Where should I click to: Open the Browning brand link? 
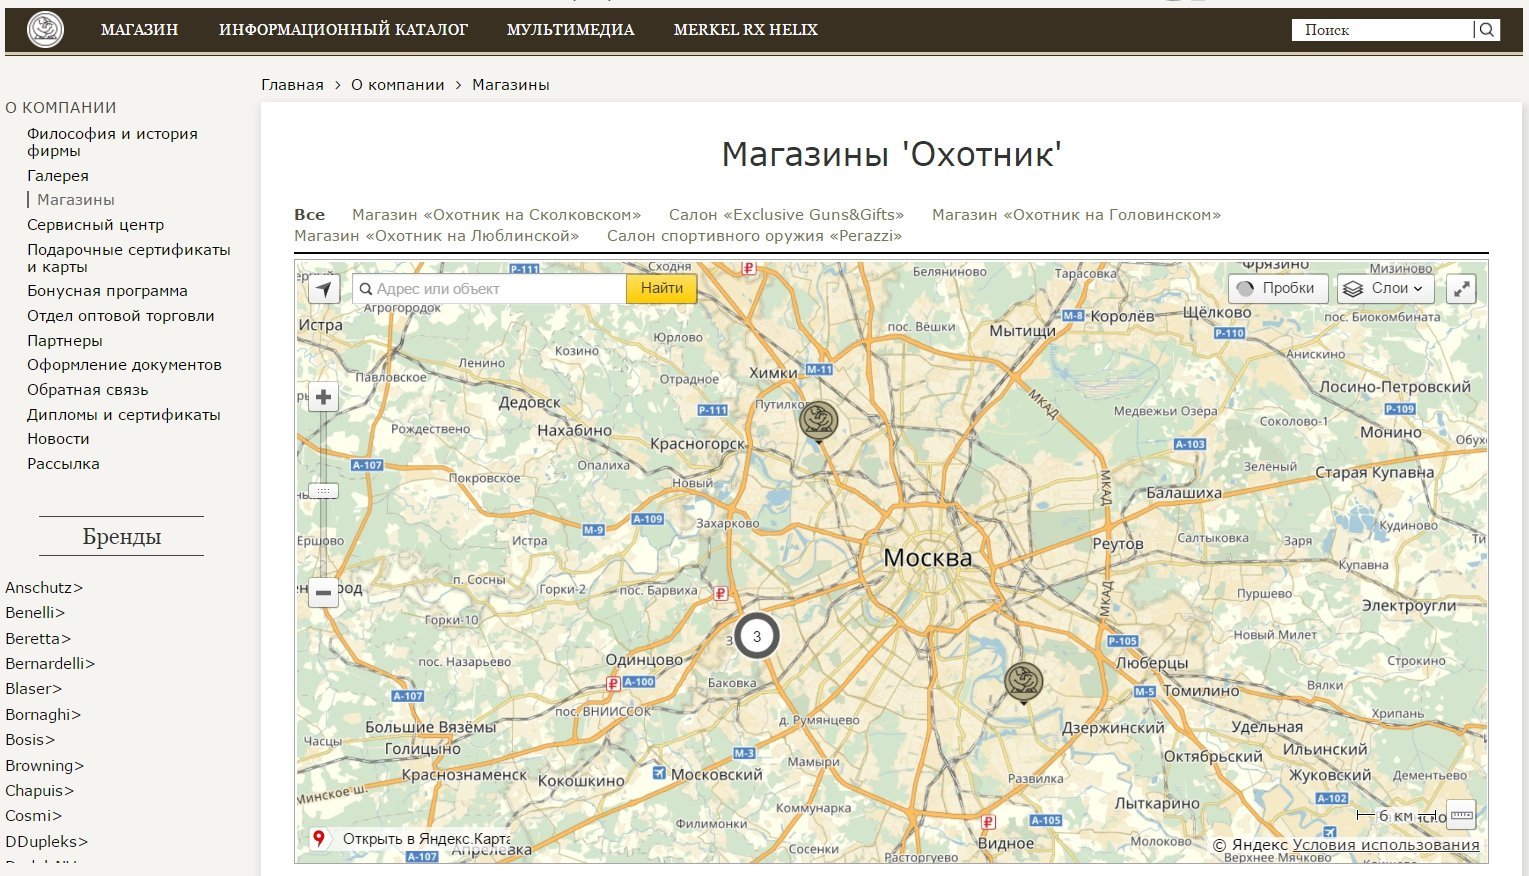(44, 765)
